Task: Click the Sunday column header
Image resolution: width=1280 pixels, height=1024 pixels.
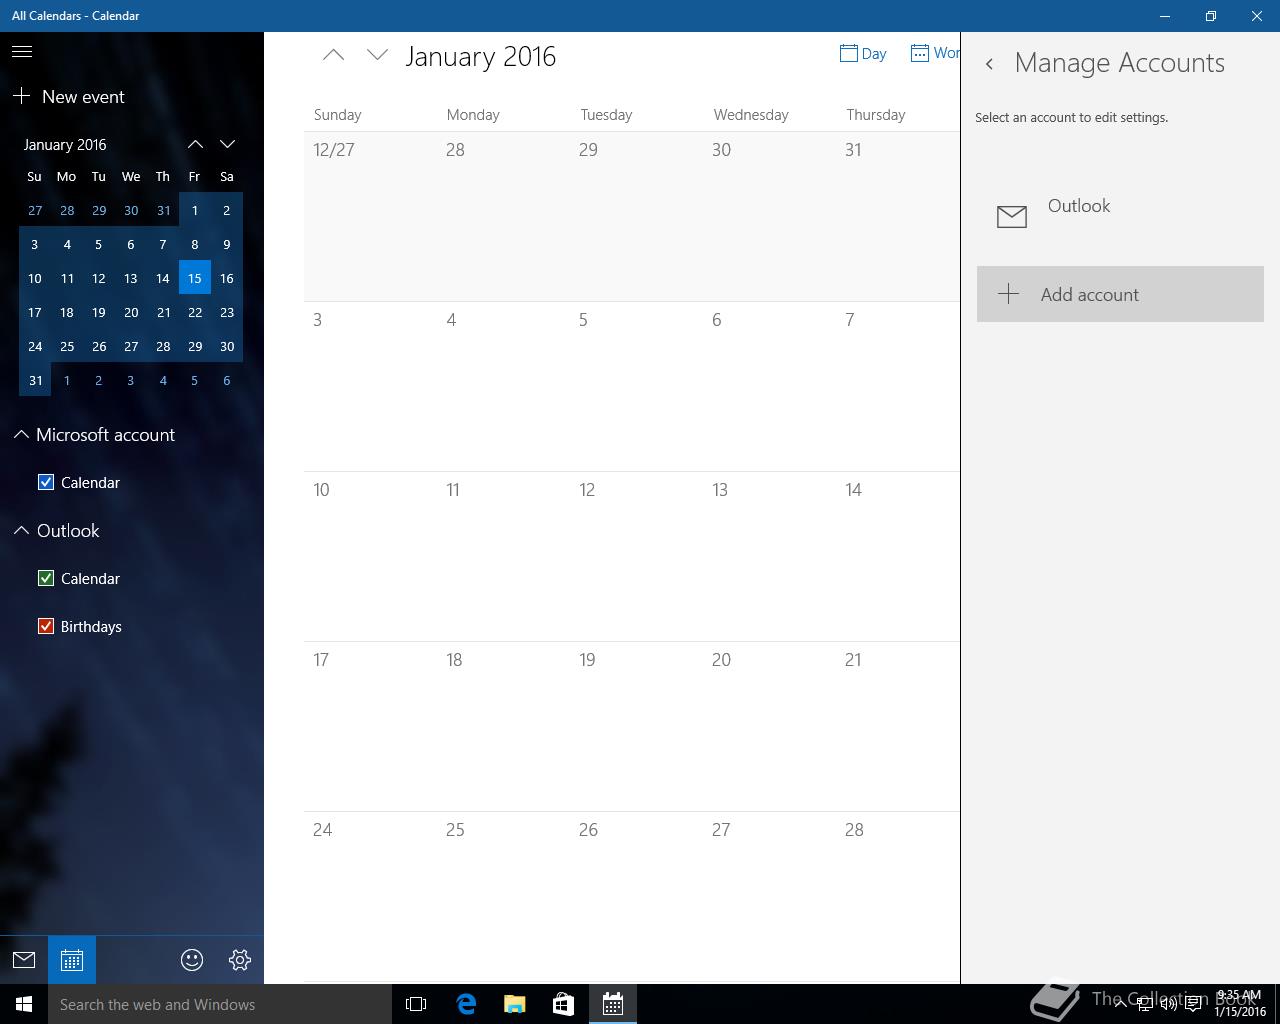Action: [x=337, y=114]
